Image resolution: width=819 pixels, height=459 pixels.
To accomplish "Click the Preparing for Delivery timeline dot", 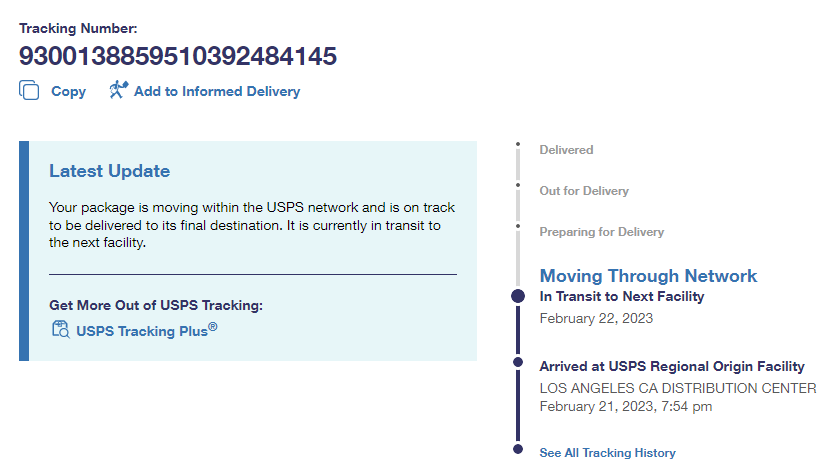I will click(518, 226).
